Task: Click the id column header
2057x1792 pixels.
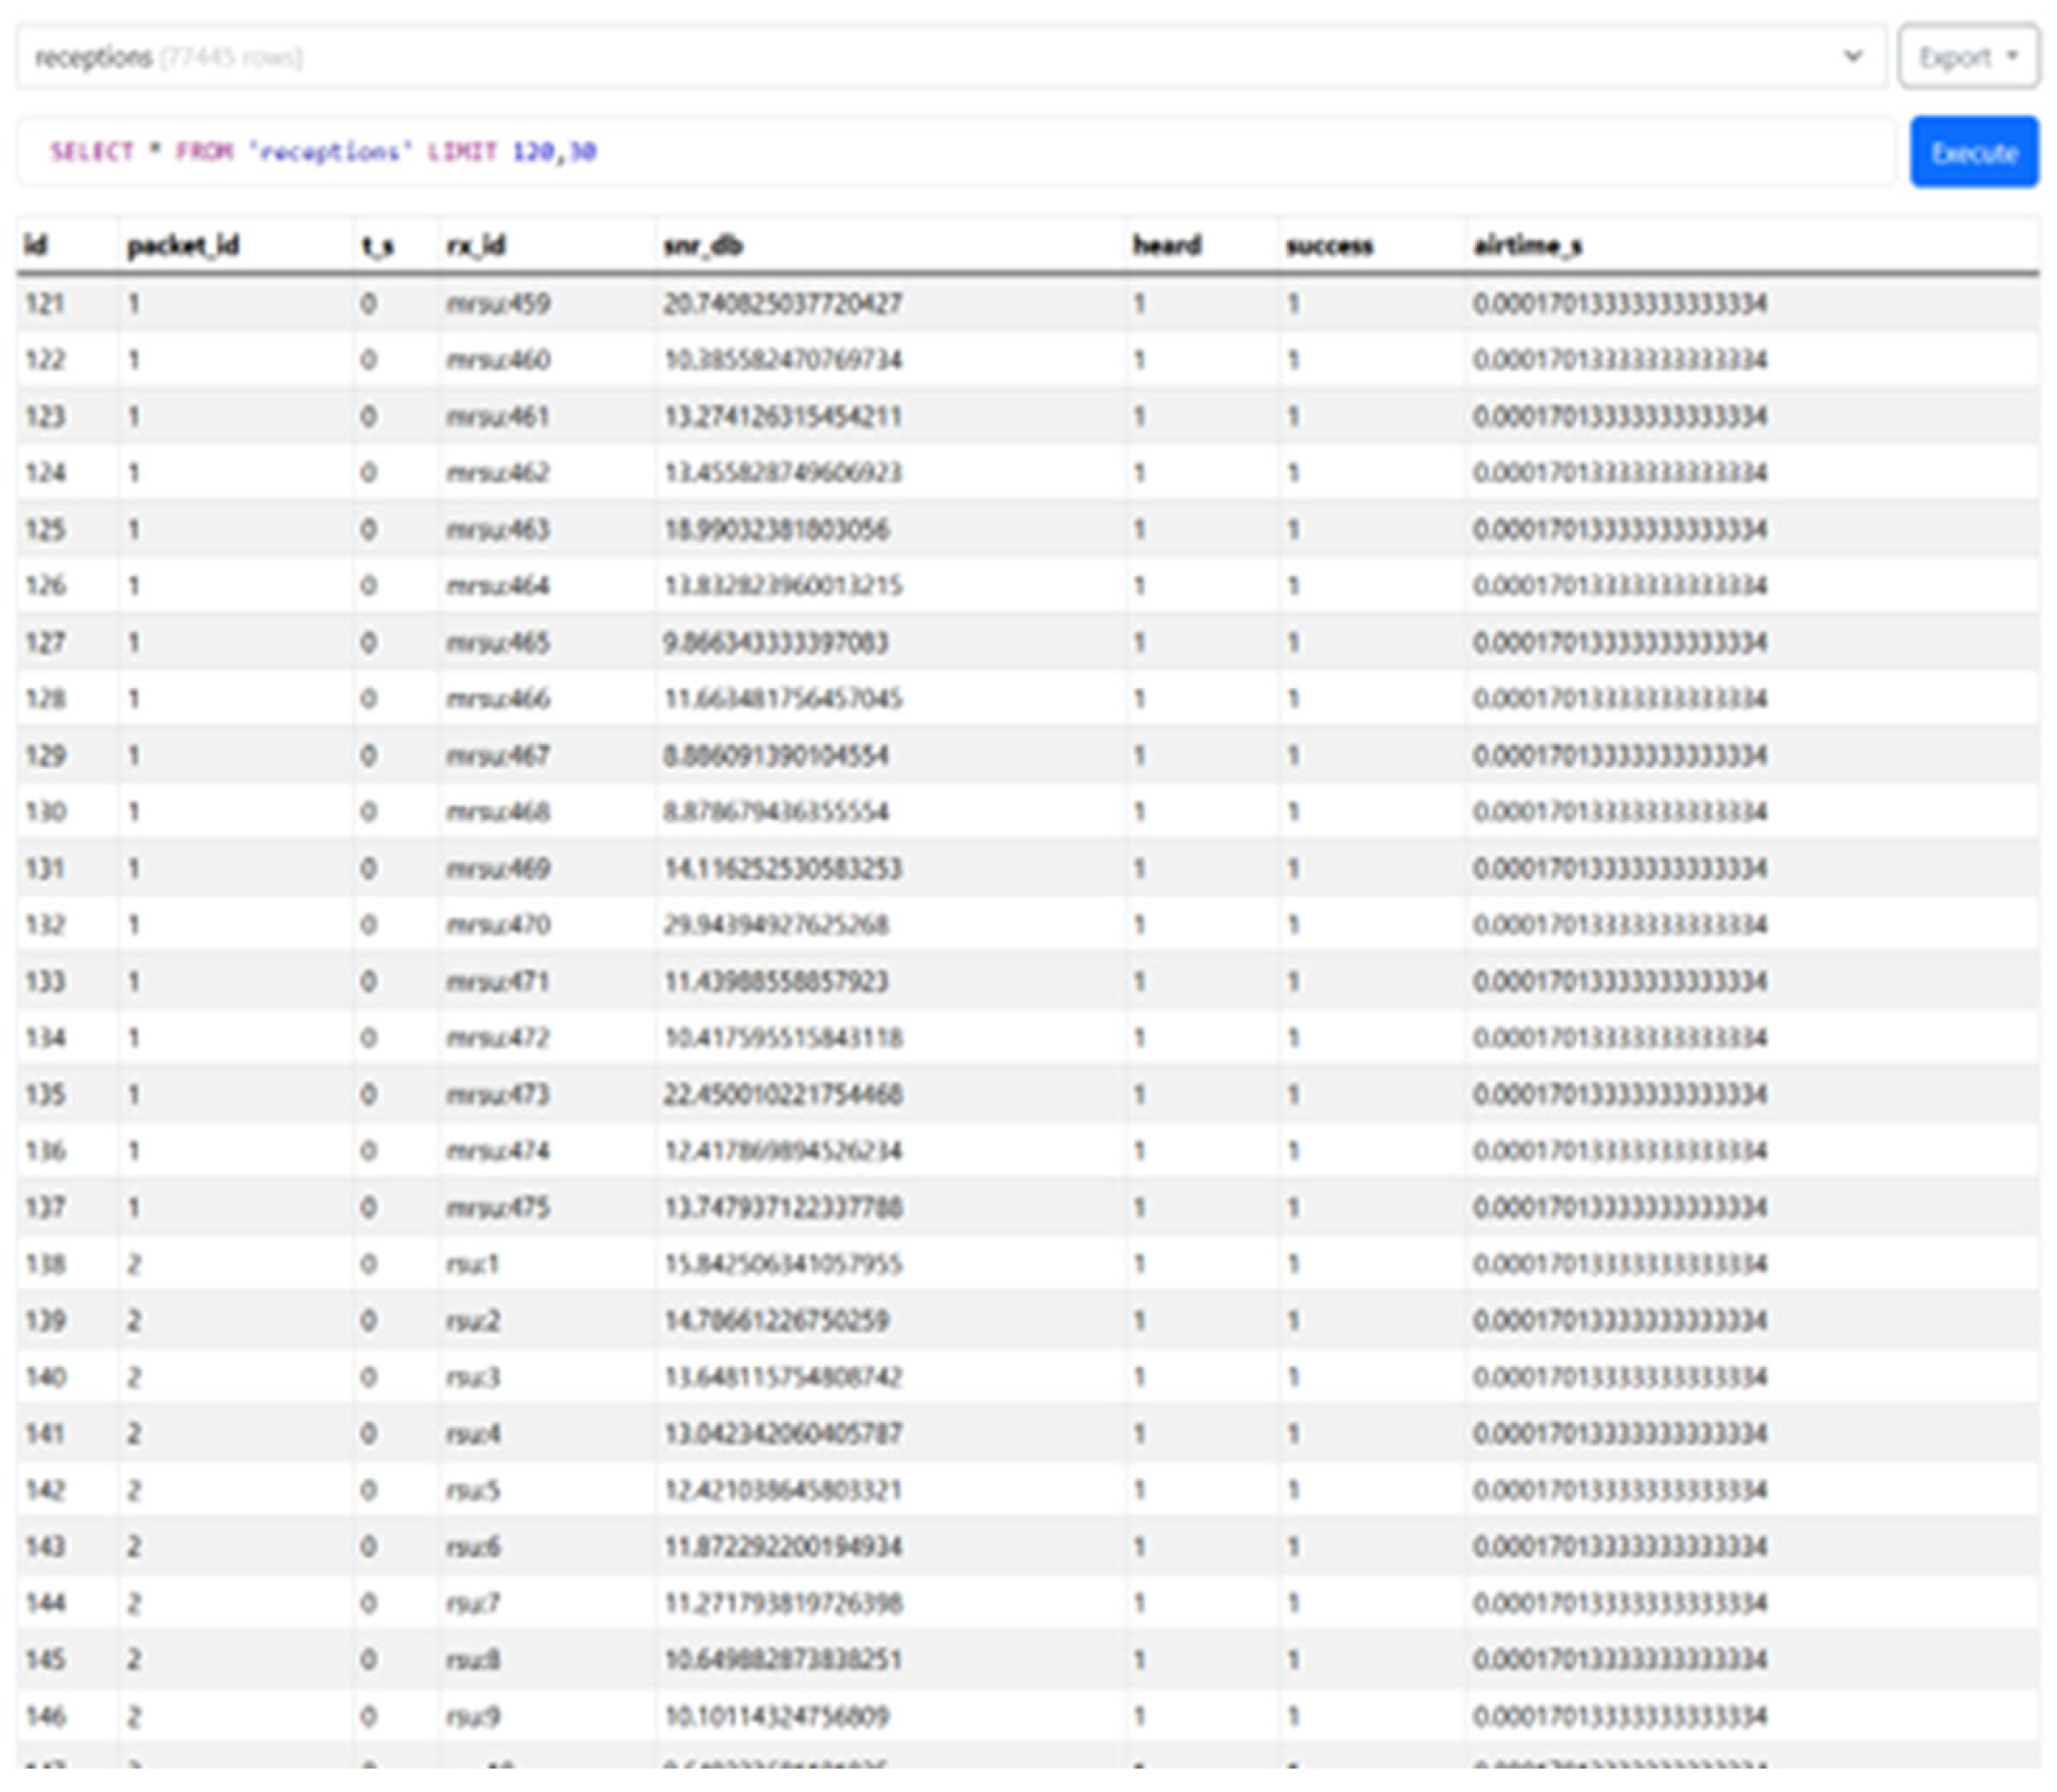Action: point(36,245)
